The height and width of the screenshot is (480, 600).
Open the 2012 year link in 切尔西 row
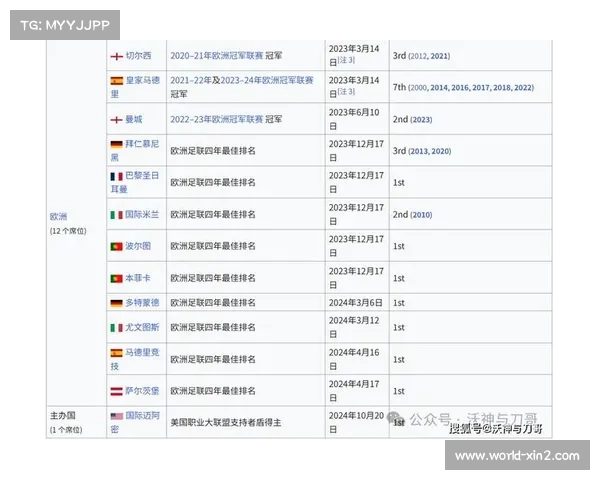[418, 56]
